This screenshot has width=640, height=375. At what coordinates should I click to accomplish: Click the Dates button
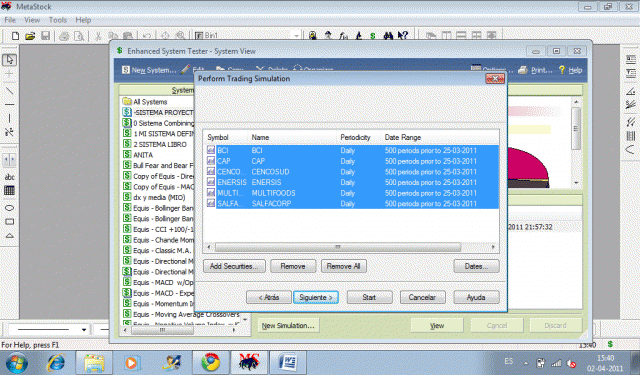[476, 266]
